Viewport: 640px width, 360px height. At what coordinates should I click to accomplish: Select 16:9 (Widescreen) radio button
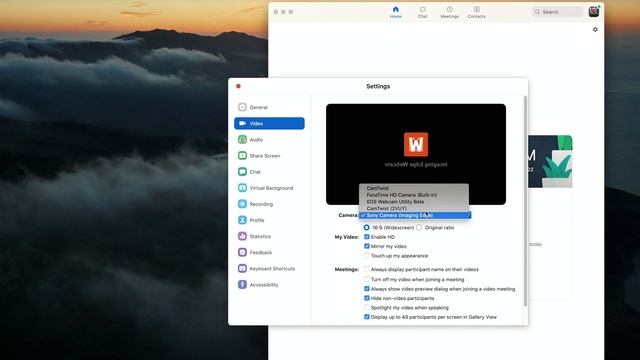367,227
